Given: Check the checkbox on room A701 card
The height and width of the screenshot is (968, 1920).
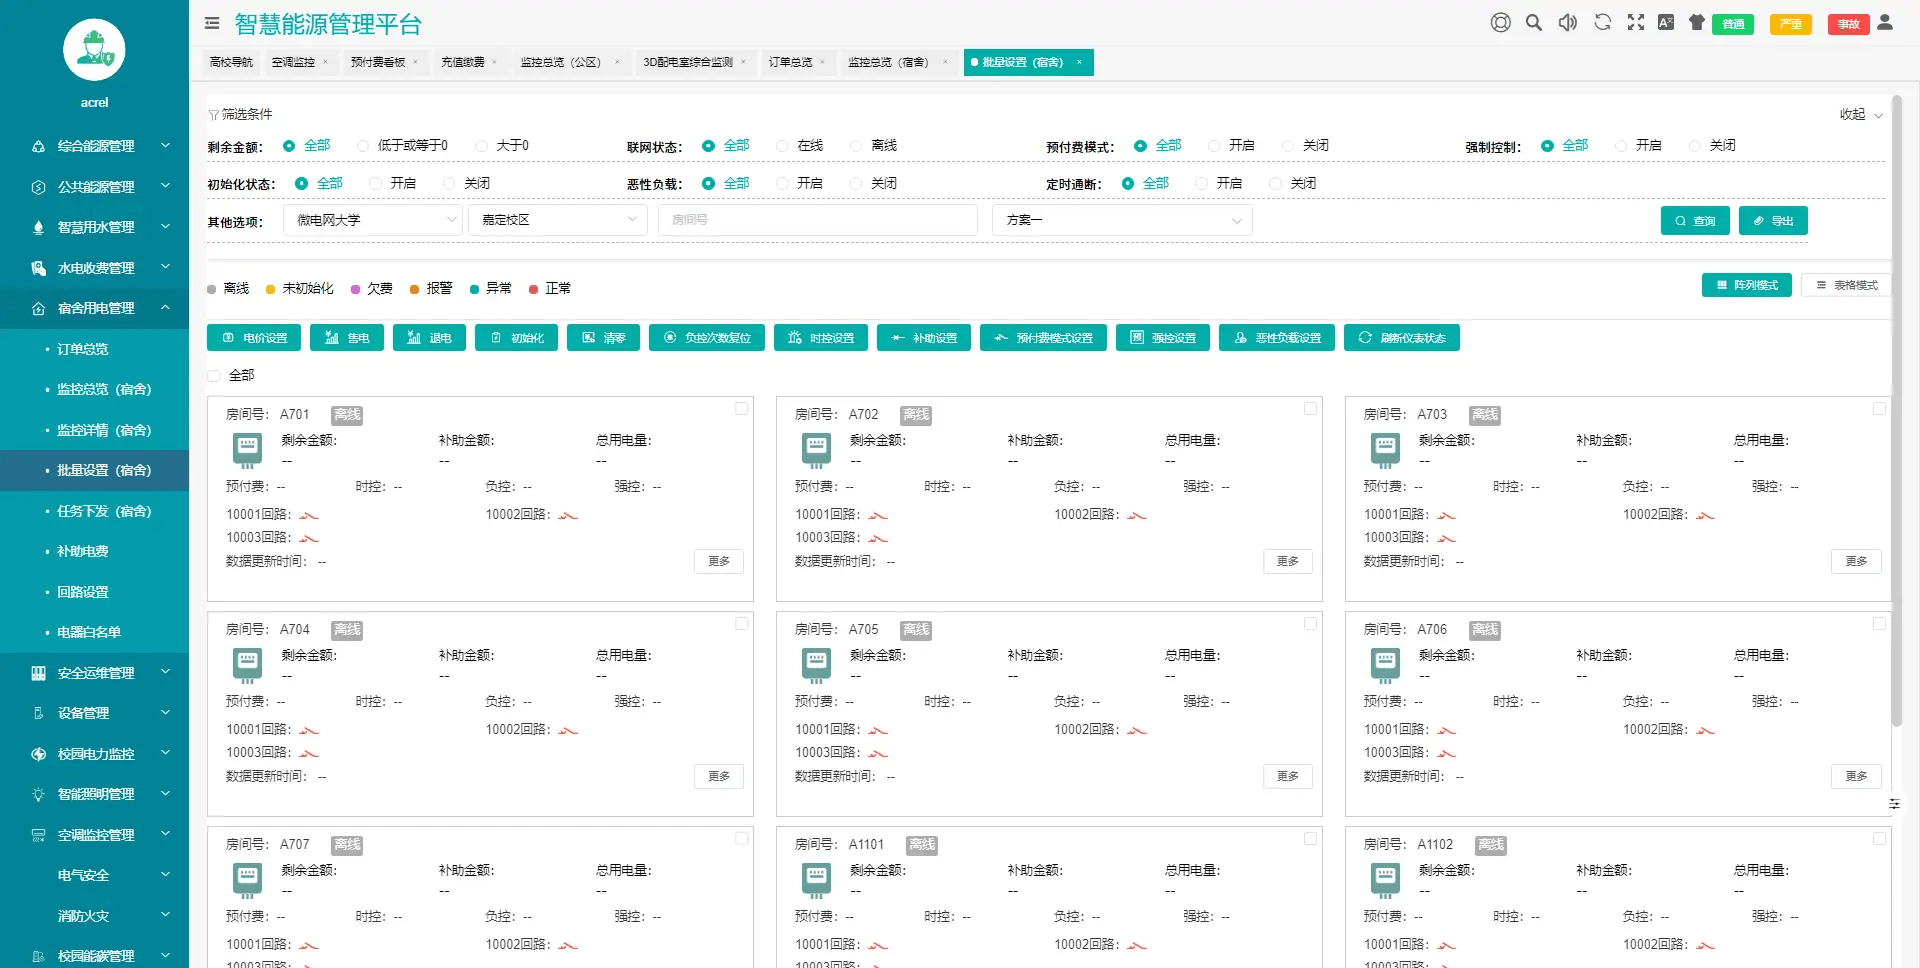Looking at the screenshot, I should point(741,409).
